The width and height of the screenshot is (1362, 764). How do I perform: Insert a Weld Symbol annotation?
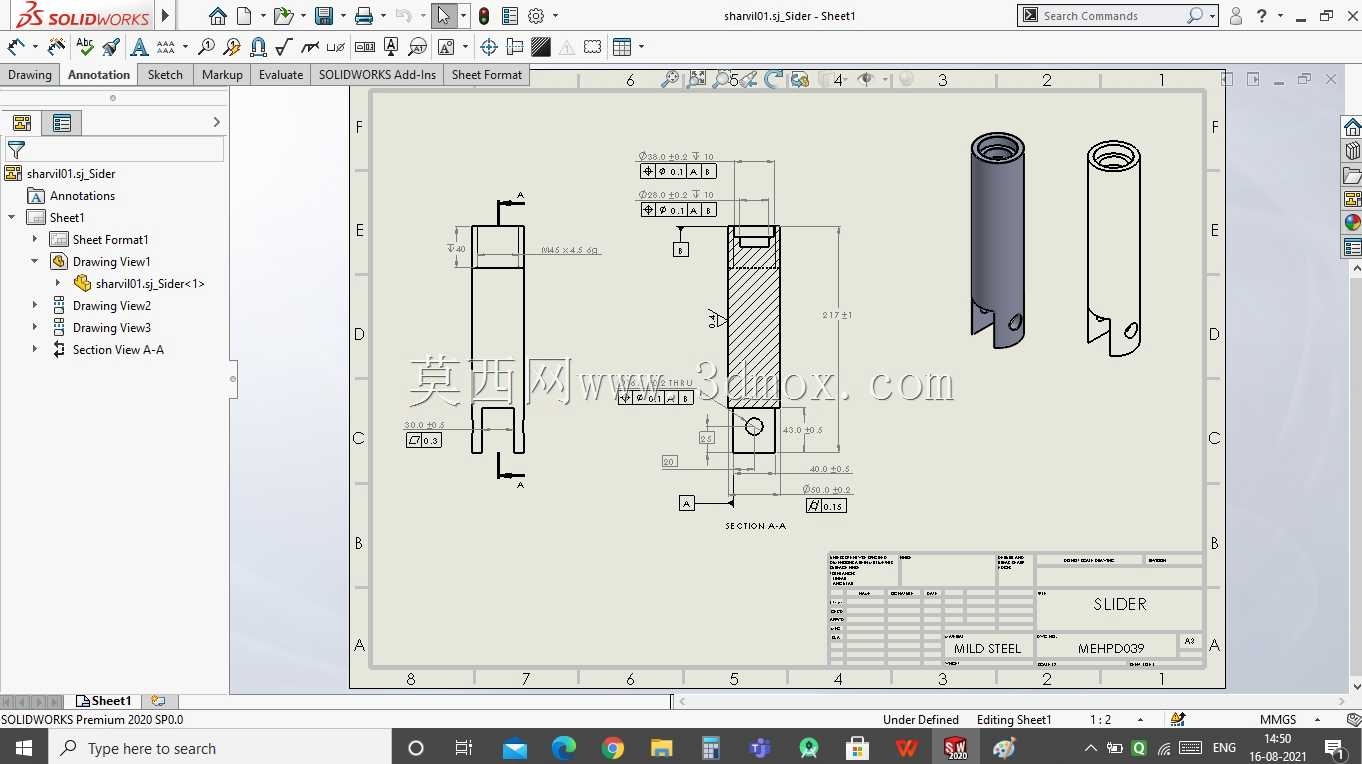click(310, 46)
